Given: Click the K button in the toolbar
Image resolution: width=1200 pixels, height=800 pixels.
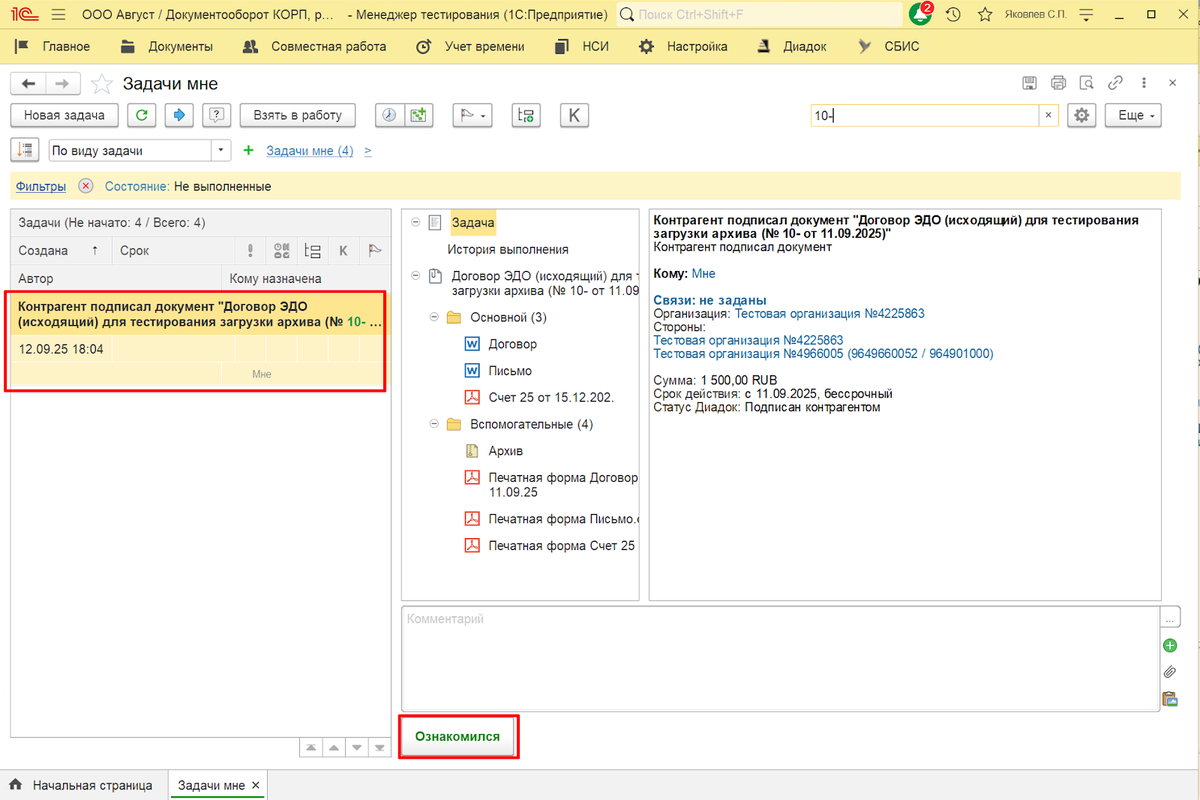Looking at the screenshot, I should pos(574,115).
